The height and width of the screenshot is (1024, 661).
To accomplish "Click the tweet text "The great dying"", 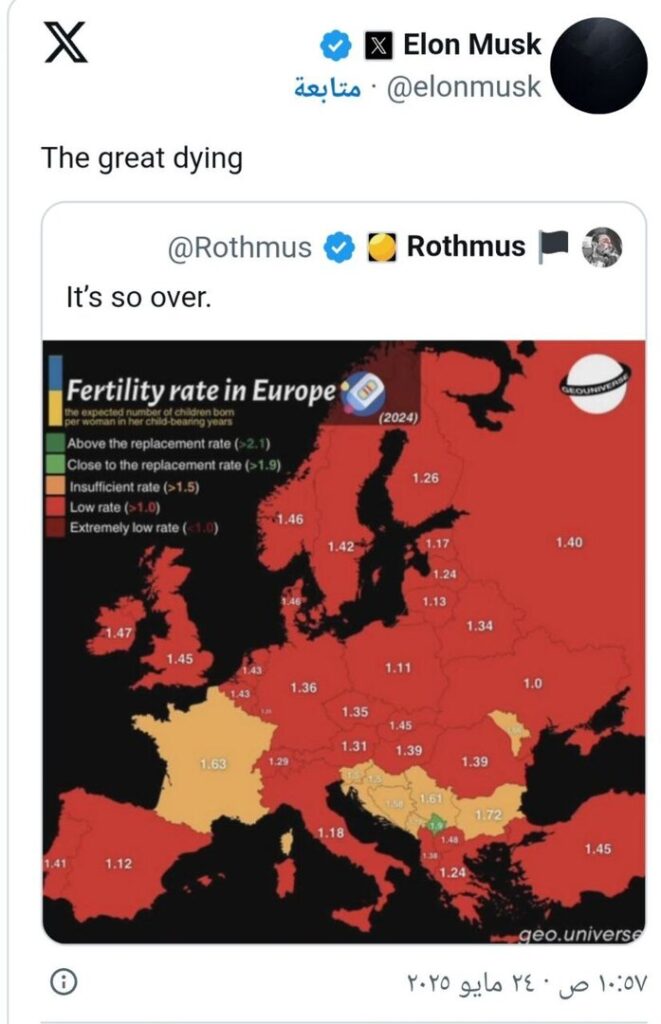I will pos(142,159).
